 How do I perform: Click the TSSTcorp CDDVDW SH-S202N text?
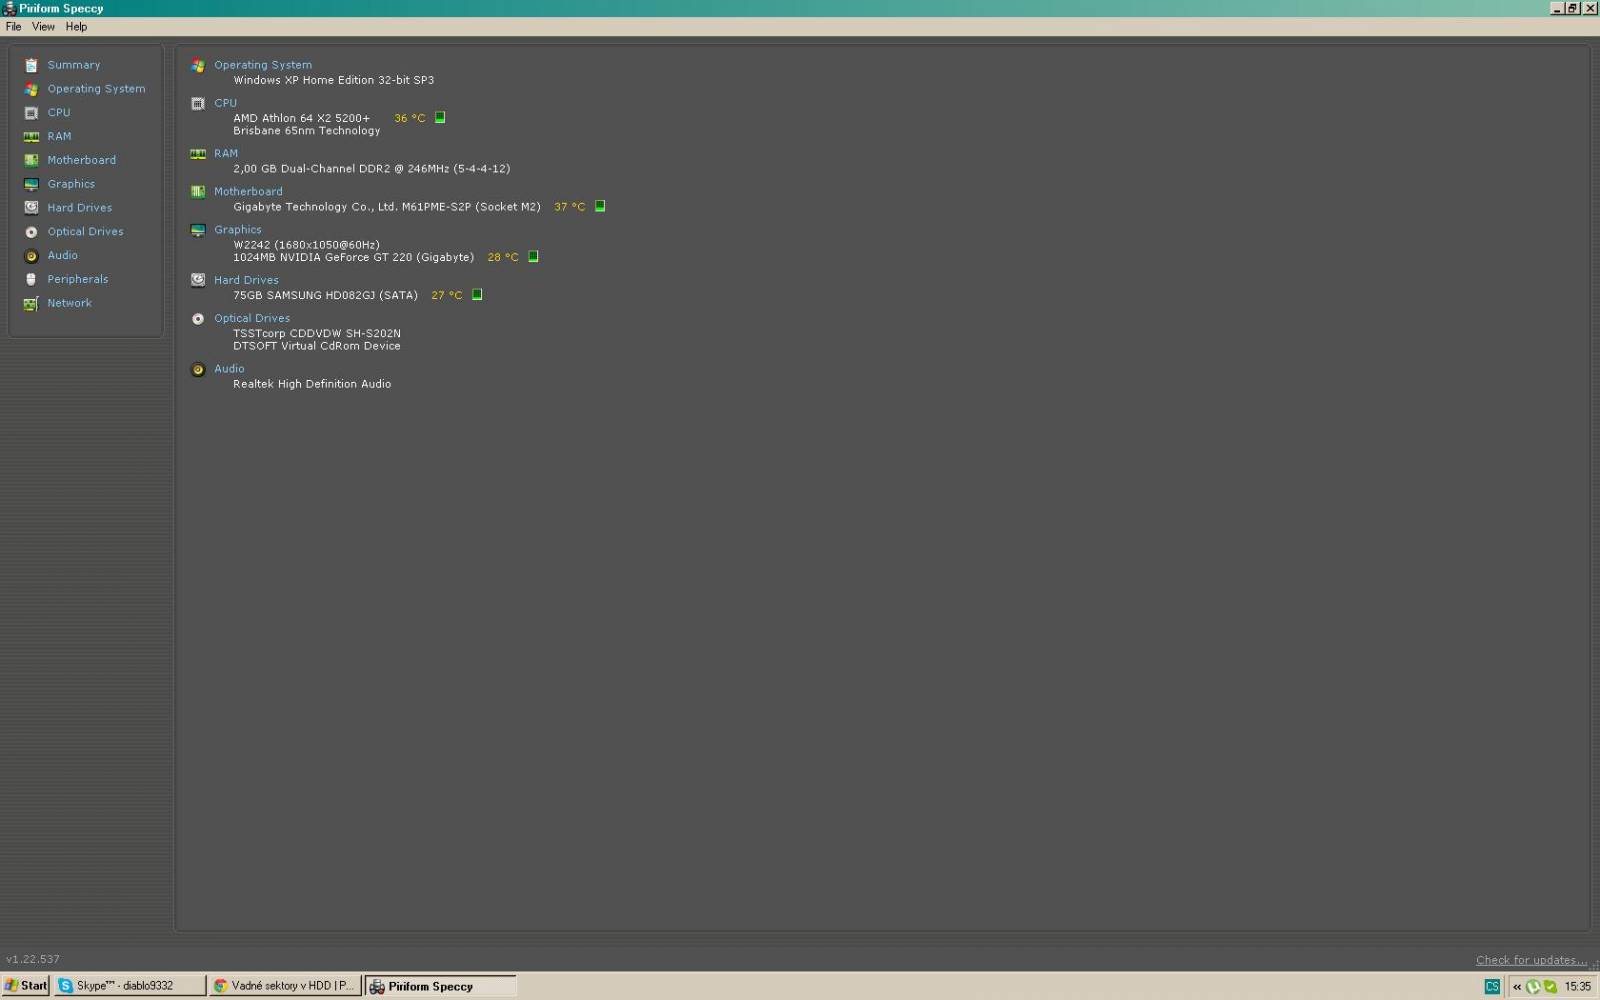point(317,333)
